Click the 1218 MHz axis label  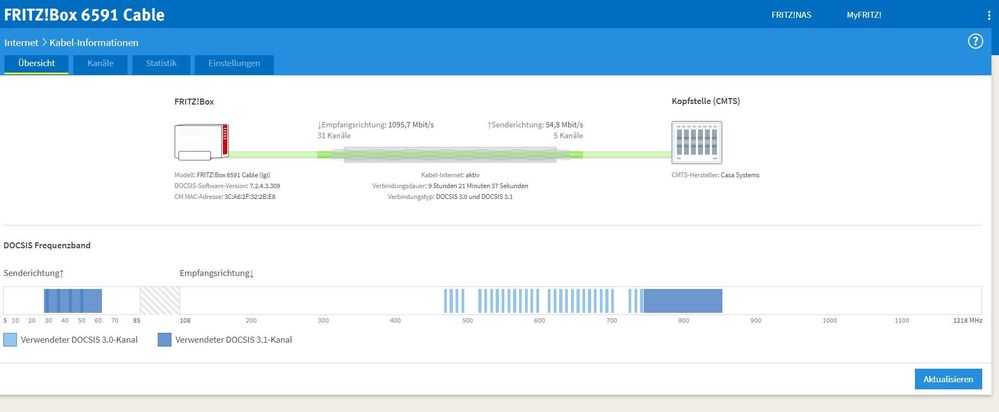968,320
